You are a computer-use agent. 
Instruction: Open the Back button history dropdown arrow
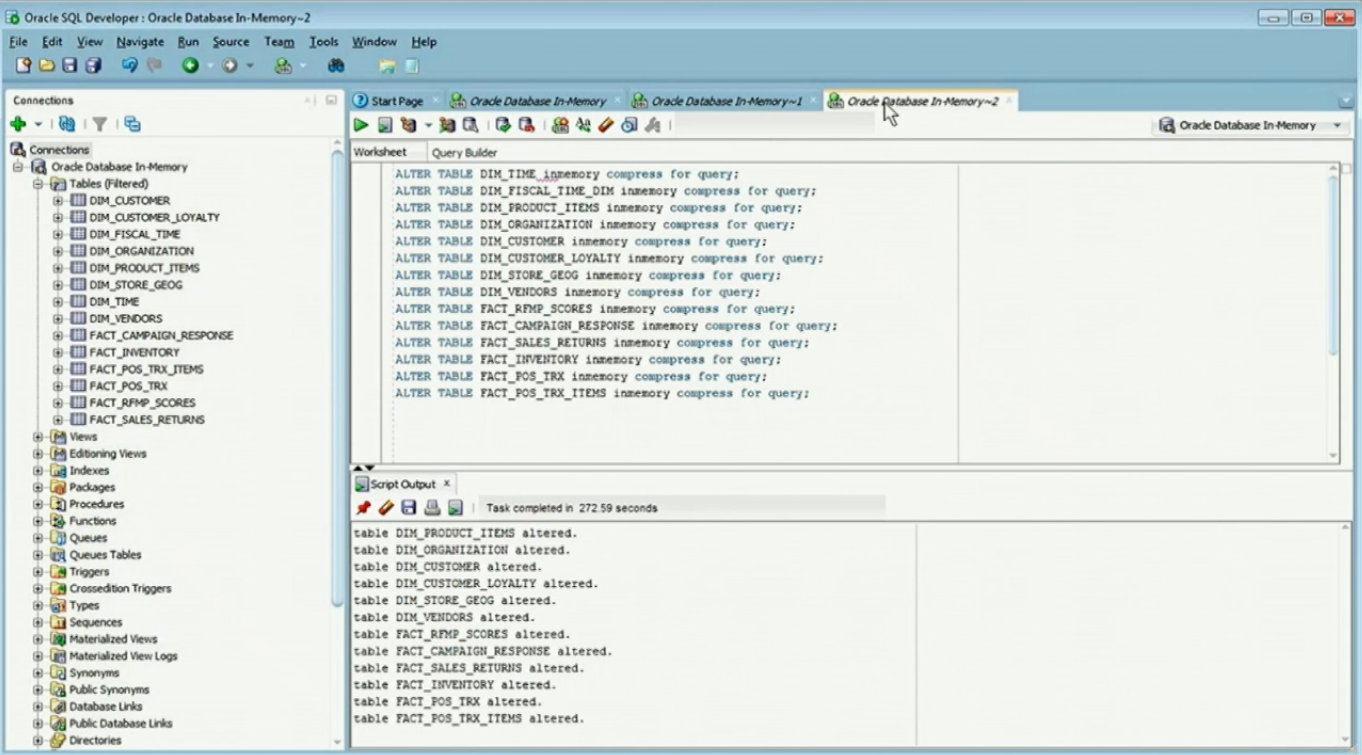tap(210, 67)
